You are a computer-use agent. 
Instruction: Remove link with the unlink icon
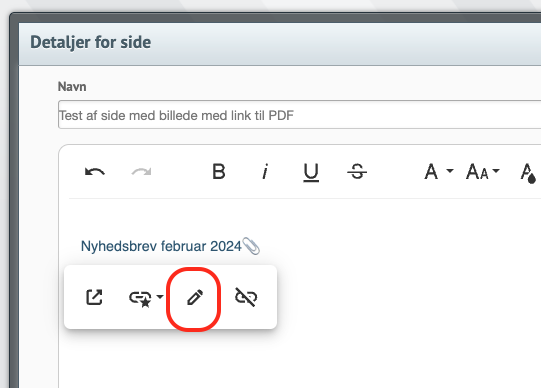tap(246, 297)
